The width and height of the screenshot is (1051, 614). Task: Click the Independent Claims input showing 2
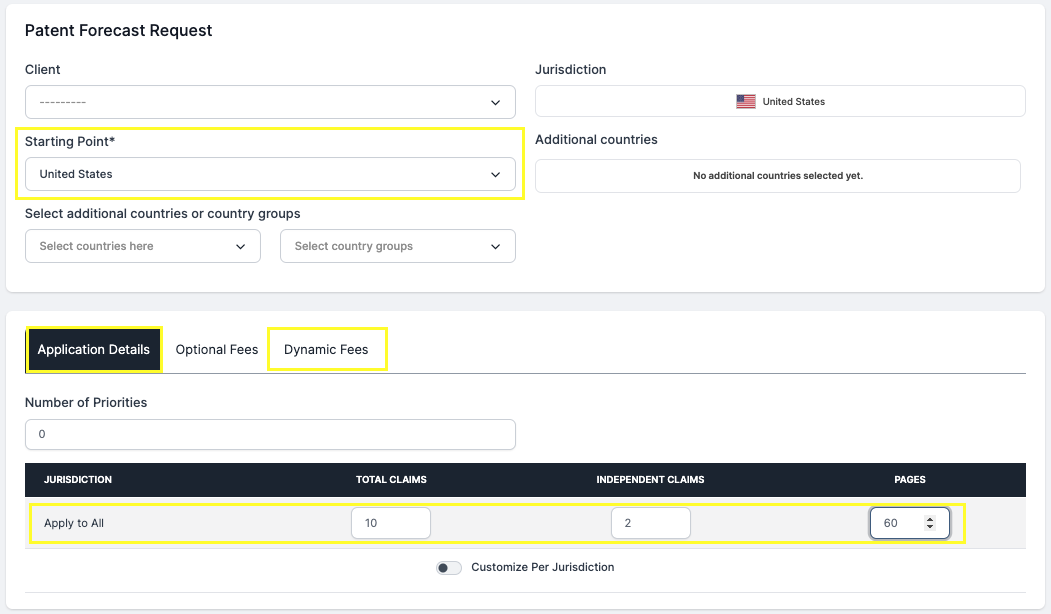[651, 522]
